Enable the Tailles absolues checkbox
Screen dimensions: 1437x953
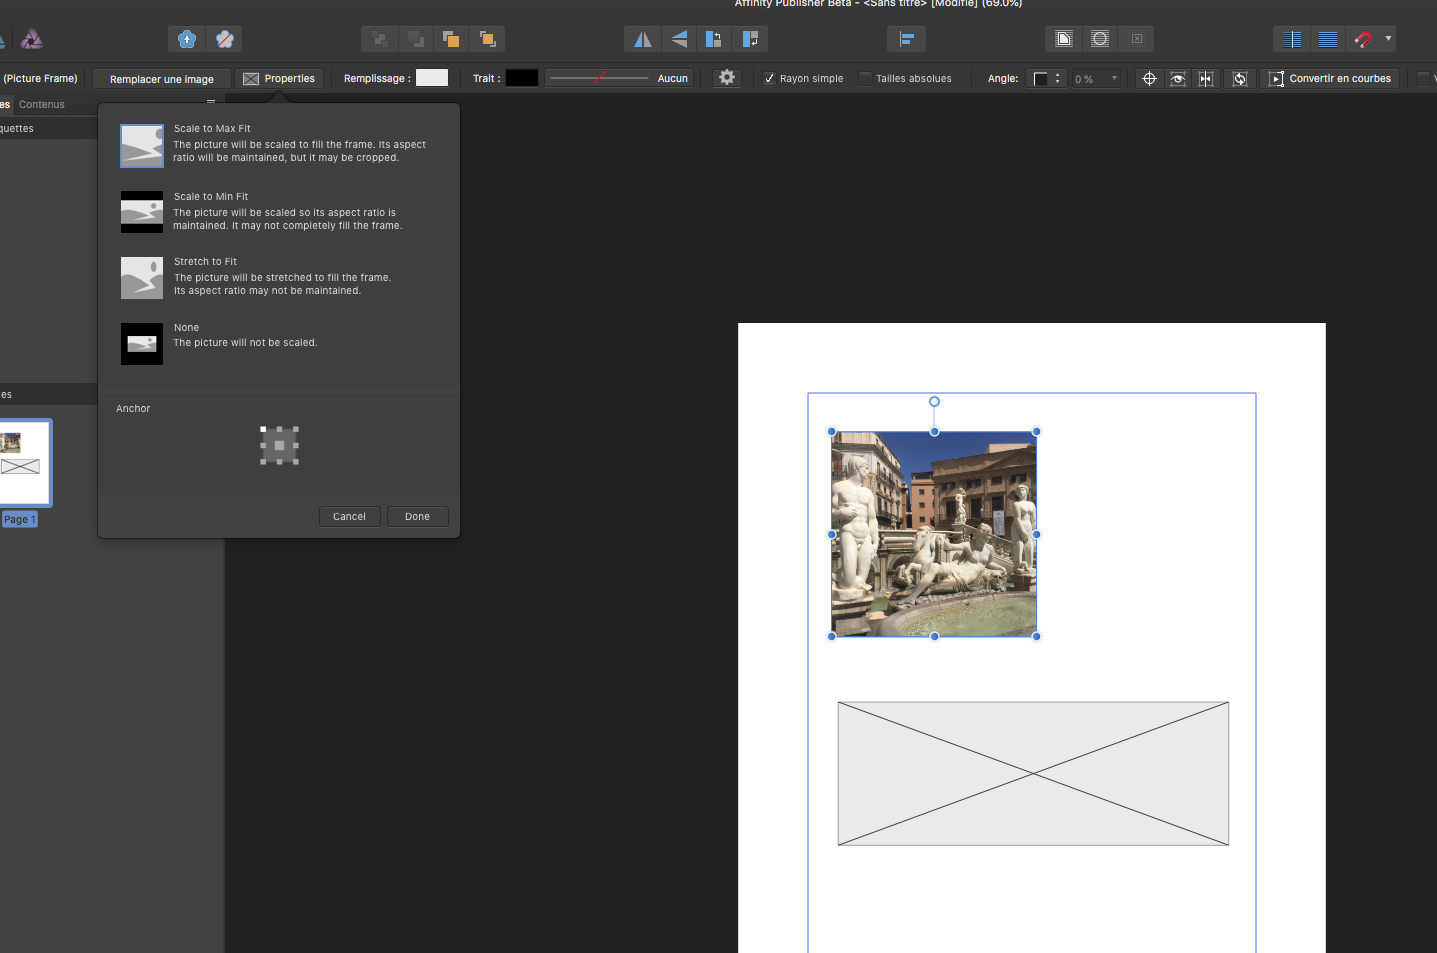coord(866,78)
